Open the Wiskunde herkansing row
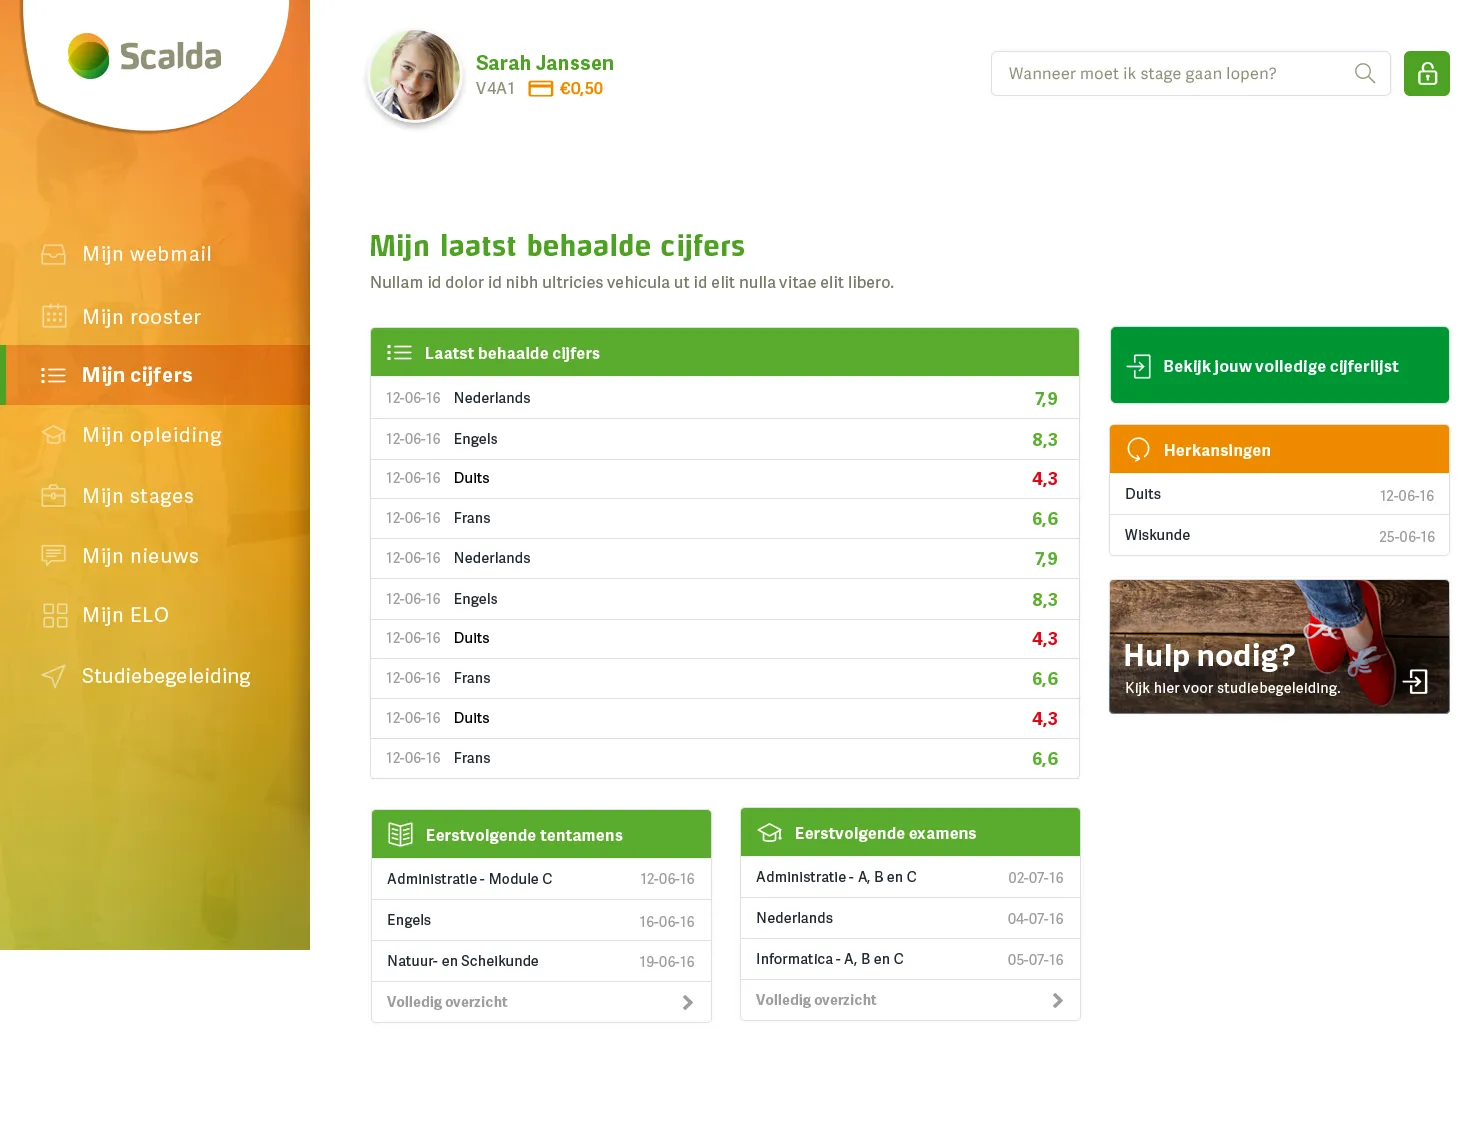 point(1279,535)
